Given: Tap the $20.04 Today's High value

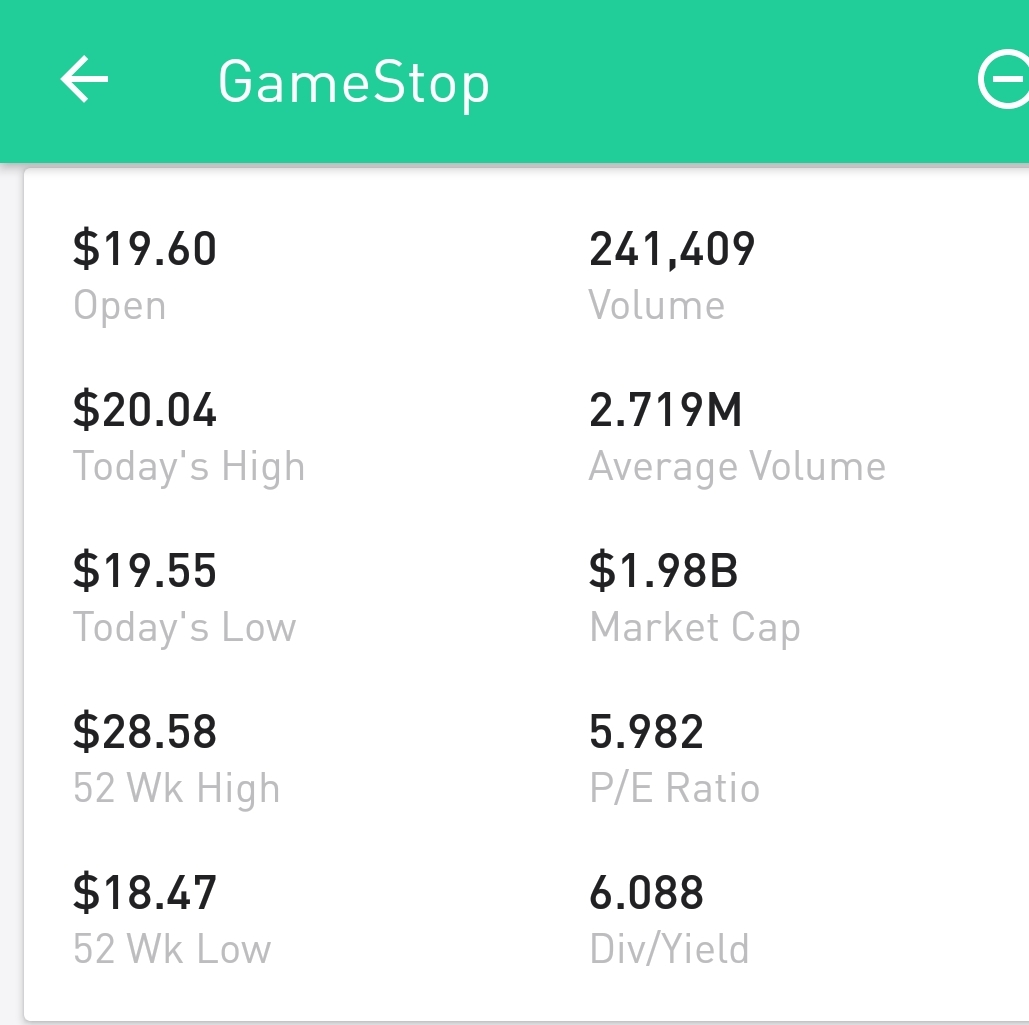Looking at the screenshot, I should [144, 410].
